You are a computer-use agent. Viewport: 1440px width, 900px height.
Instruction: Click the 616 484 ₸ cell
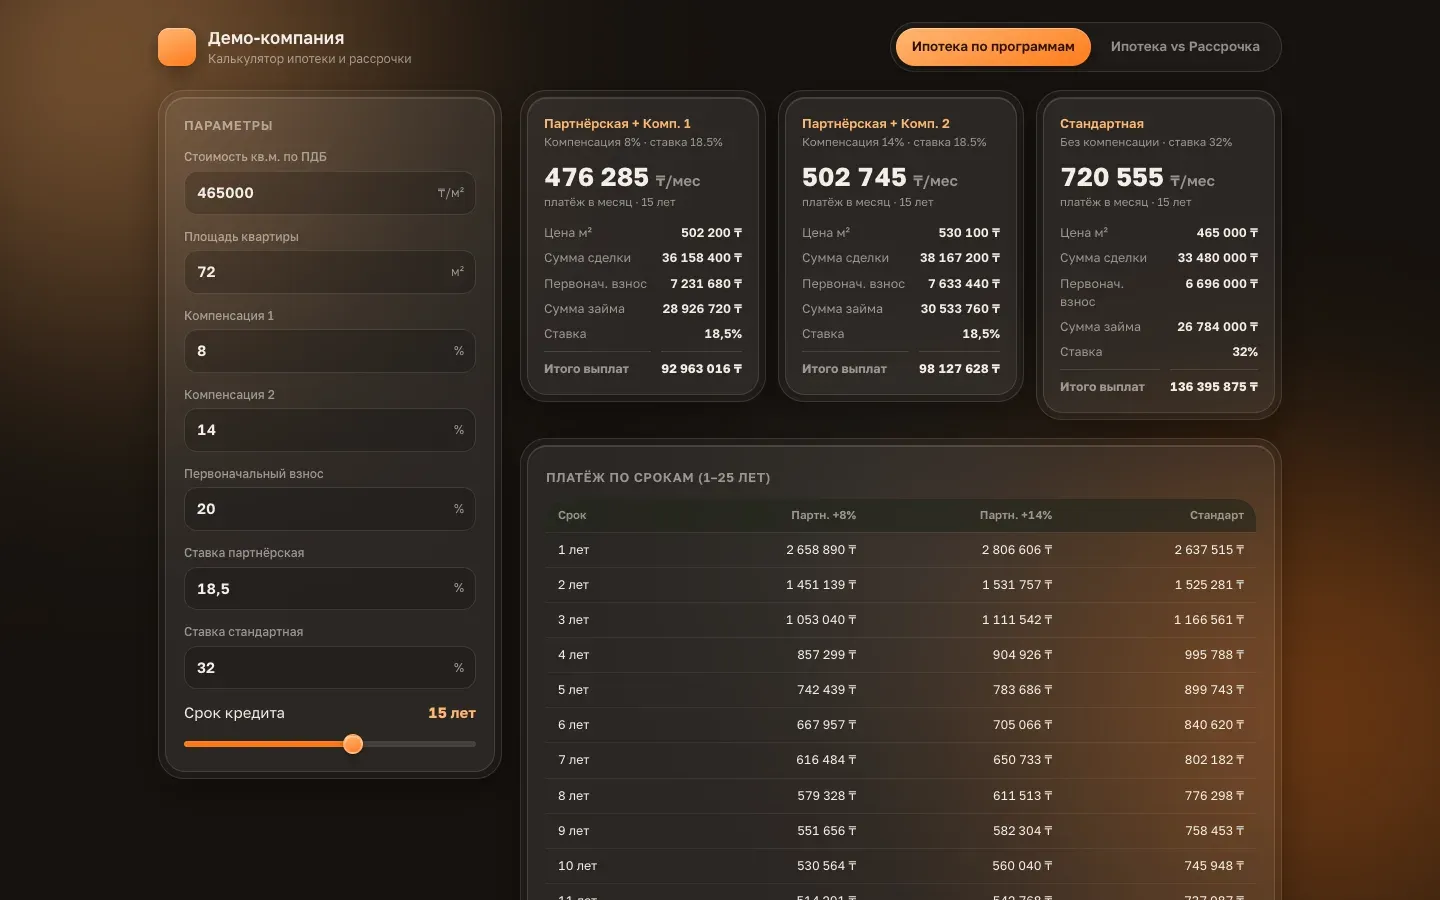826,760
